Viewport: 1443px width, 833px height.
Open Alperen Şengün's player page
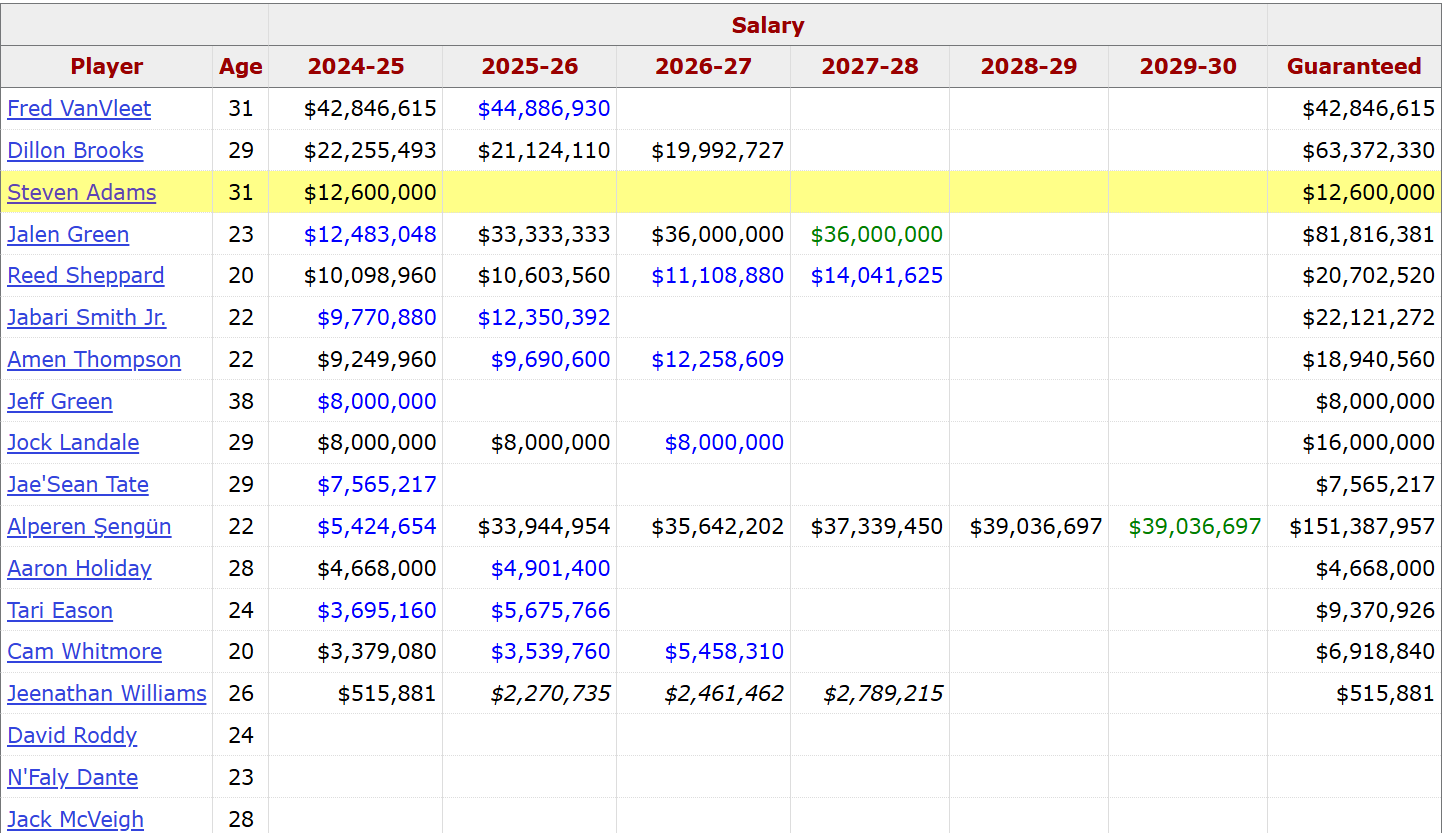89,526
